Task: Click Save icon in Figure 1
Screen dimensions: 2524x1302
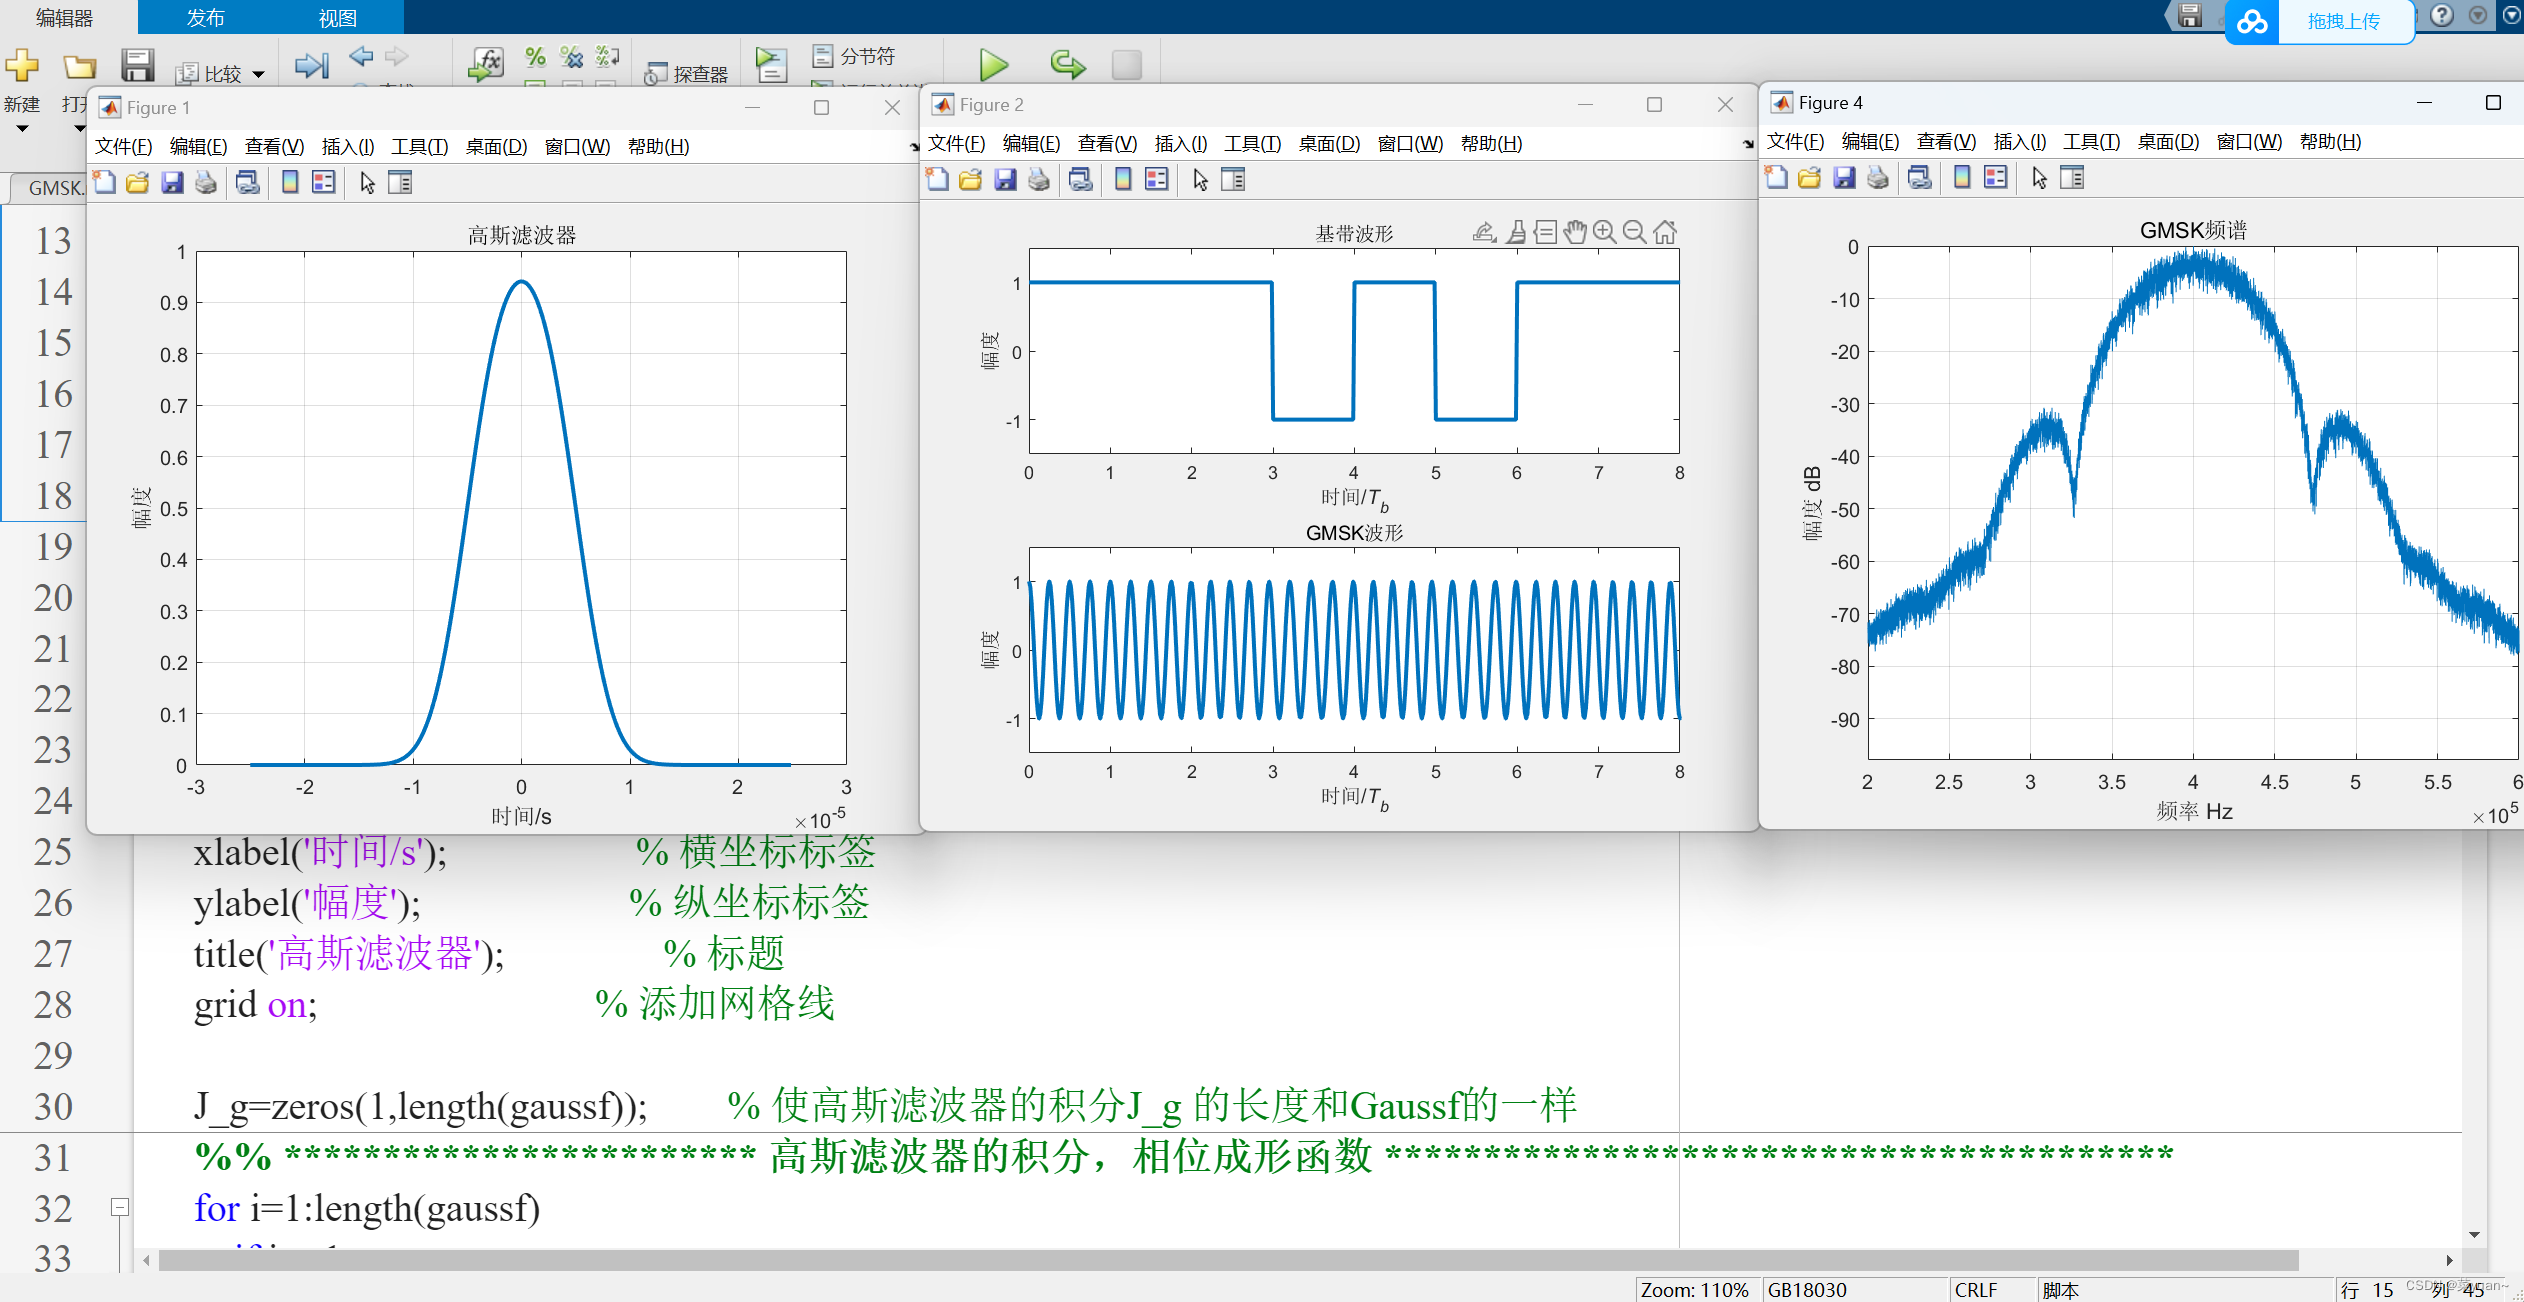Action: pos(172,182)
